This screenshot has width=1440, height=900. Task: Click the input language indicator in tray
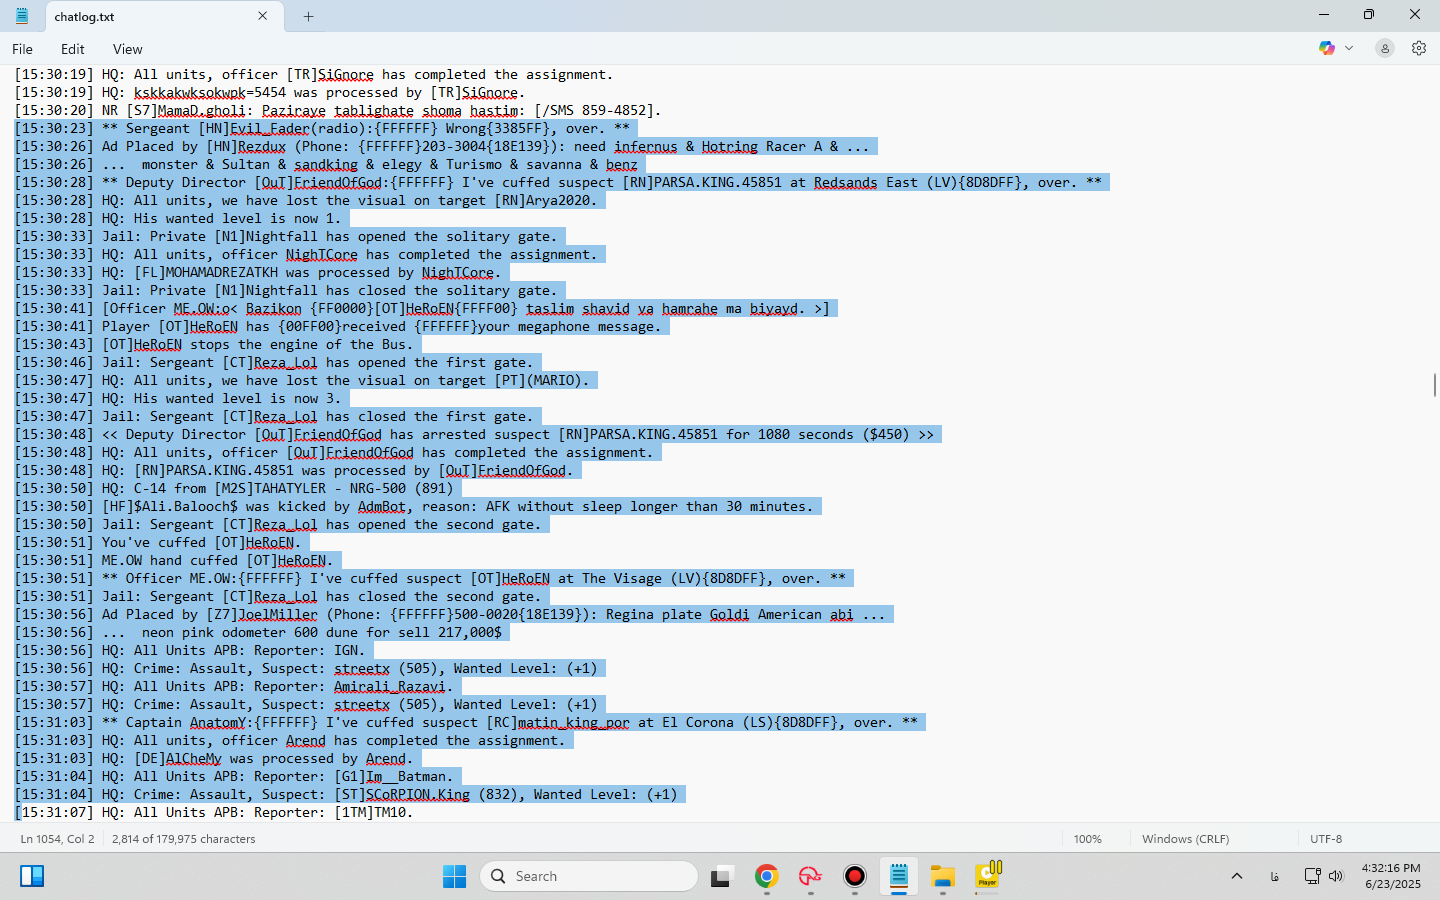pos(1275,877)
